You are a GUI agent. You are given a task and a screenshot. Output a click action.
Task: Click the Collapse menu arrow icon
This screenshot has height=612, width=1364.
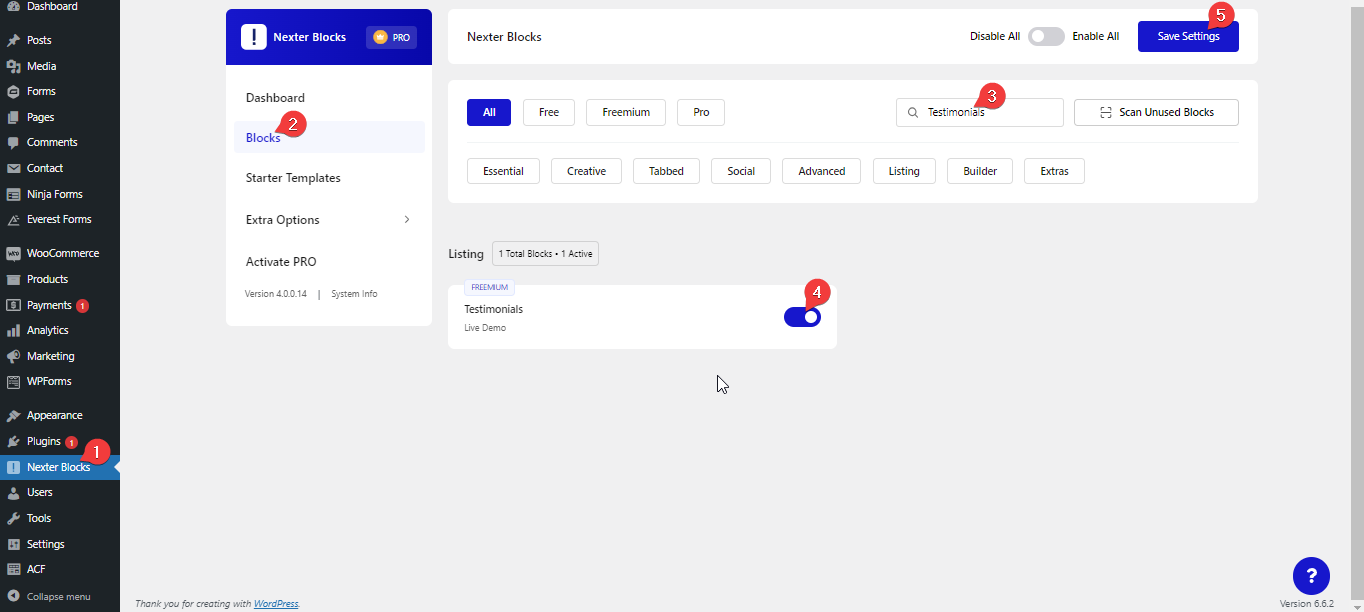click(x=13, y=596)
